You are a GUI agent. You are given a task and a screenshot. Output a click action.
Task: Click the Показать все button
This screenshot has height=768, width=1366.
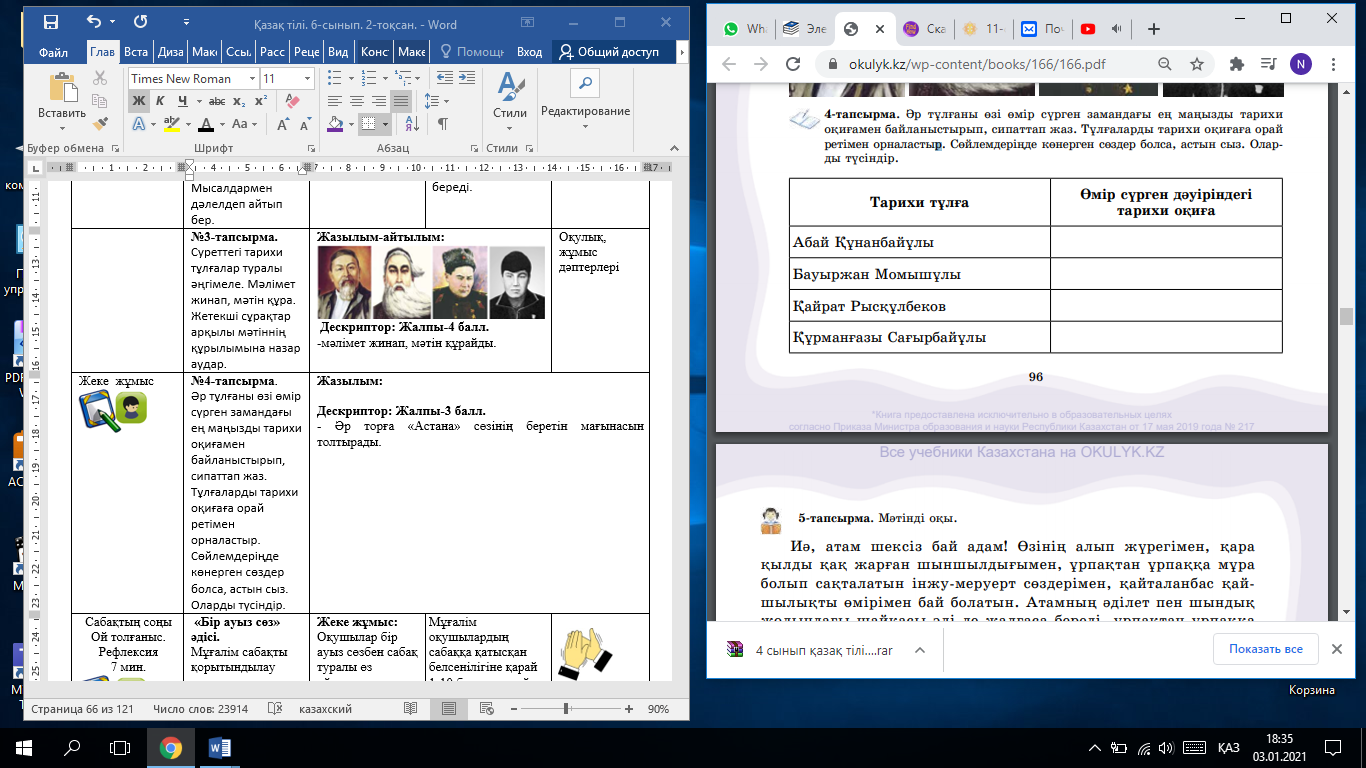point(1264,649)
